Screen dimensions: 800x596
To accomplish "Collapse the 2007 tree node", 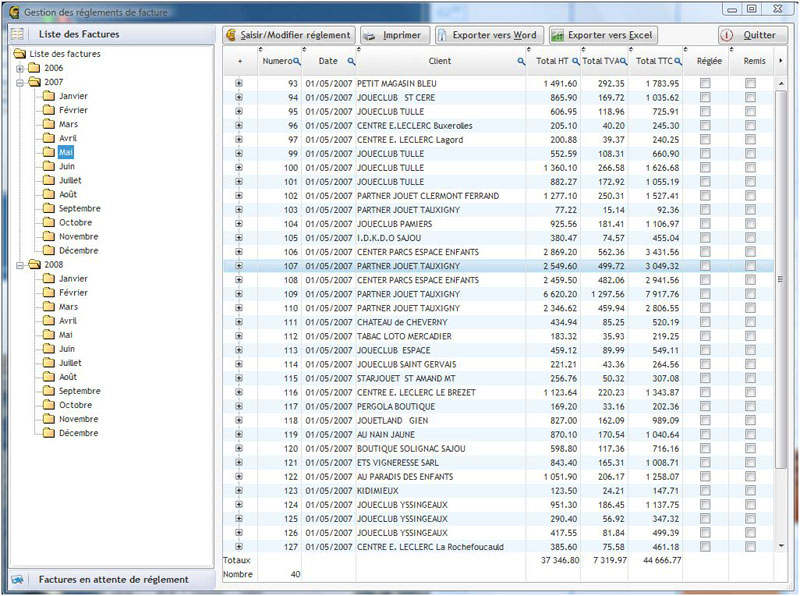I will [x=20, y=82].
